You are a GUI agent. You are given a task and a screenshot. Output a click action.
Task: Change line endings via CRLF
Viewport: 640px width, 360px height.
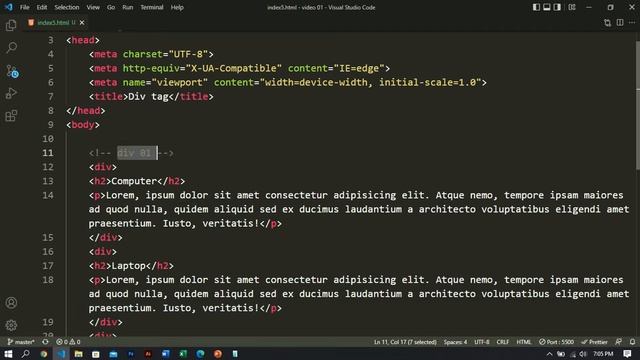pyautogui.click(x=502, y=342)
